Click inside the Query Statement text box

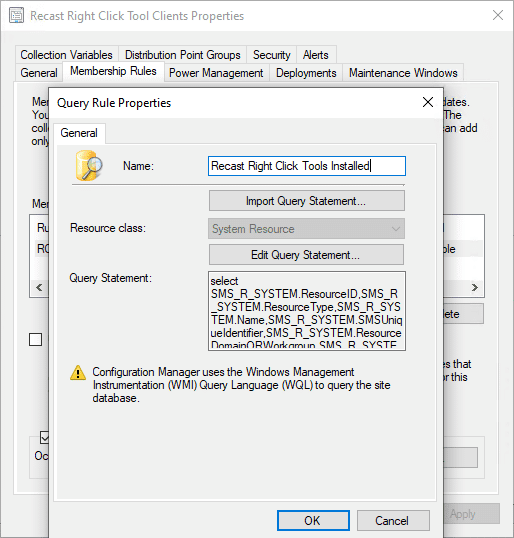[307, 311]
